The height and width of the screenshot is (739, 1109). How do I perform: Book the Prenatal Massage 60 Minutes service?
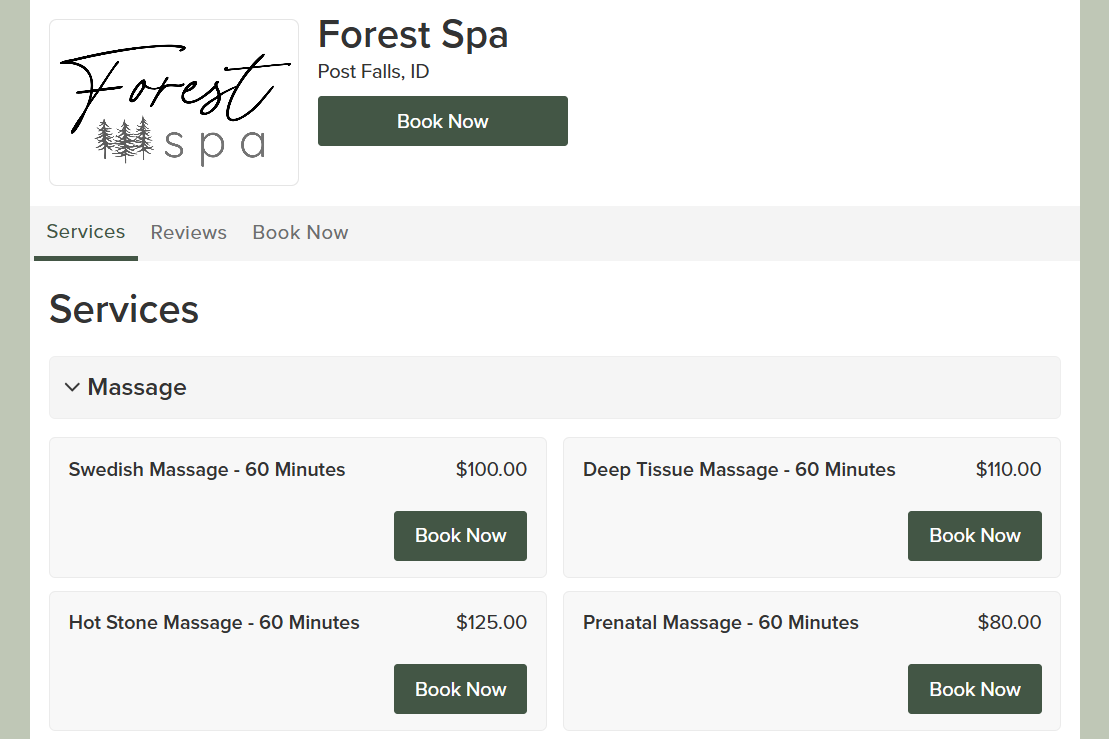[x=975, y=689]
